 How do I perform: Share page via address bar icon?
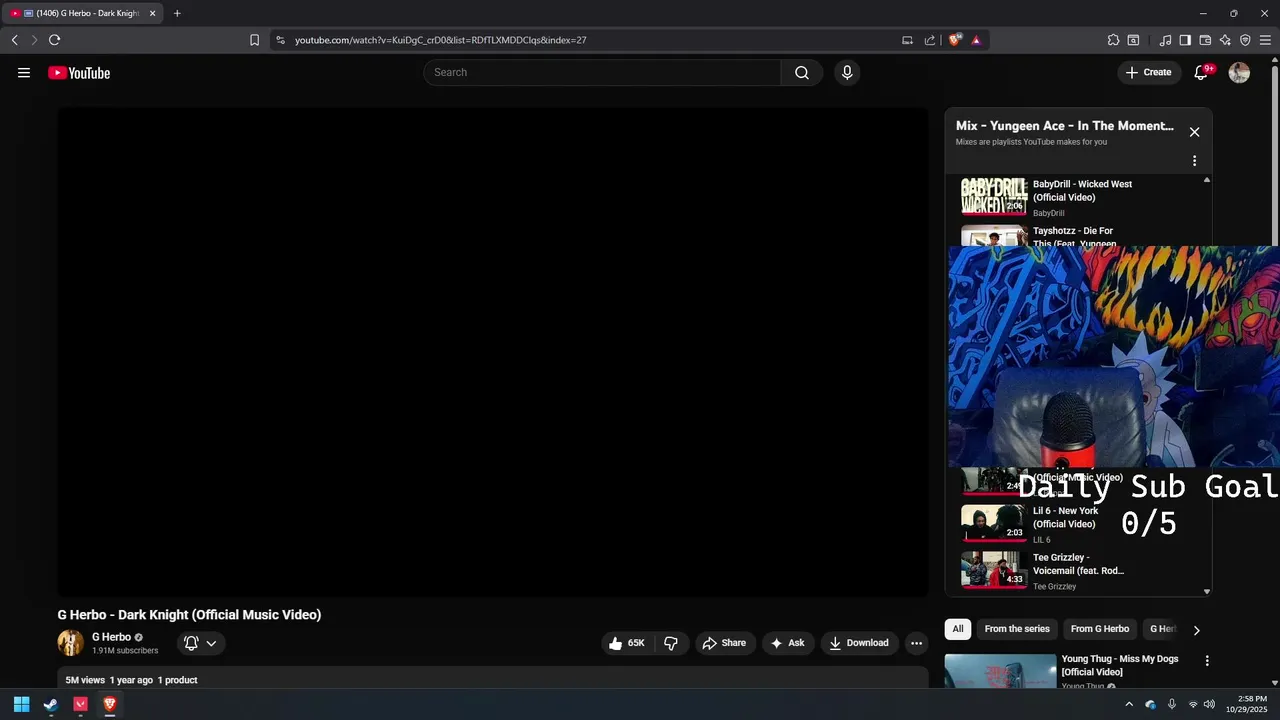pyautogui.click(x=930, y=40)
